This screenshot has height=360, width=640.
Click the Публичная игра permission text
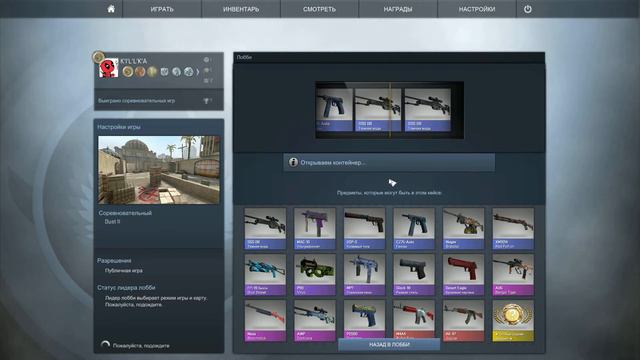point(124,270)
